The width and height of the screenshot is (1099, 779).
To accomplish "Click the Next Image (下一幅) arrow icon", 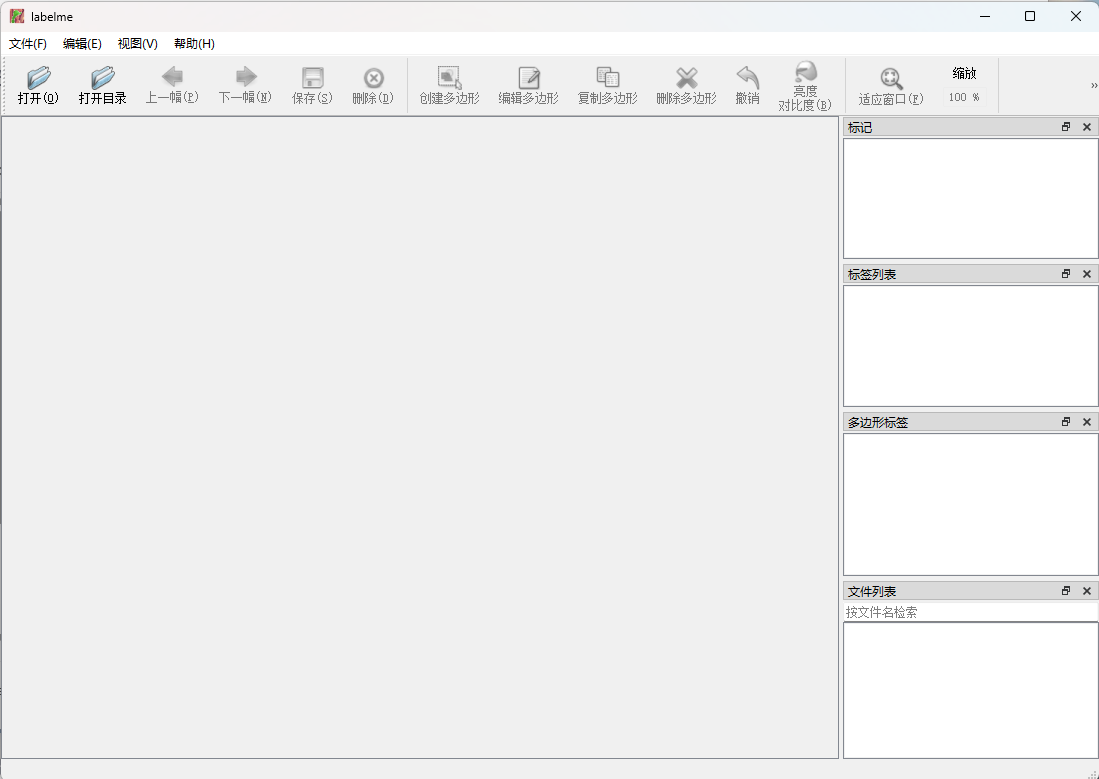I will point(245,78).
